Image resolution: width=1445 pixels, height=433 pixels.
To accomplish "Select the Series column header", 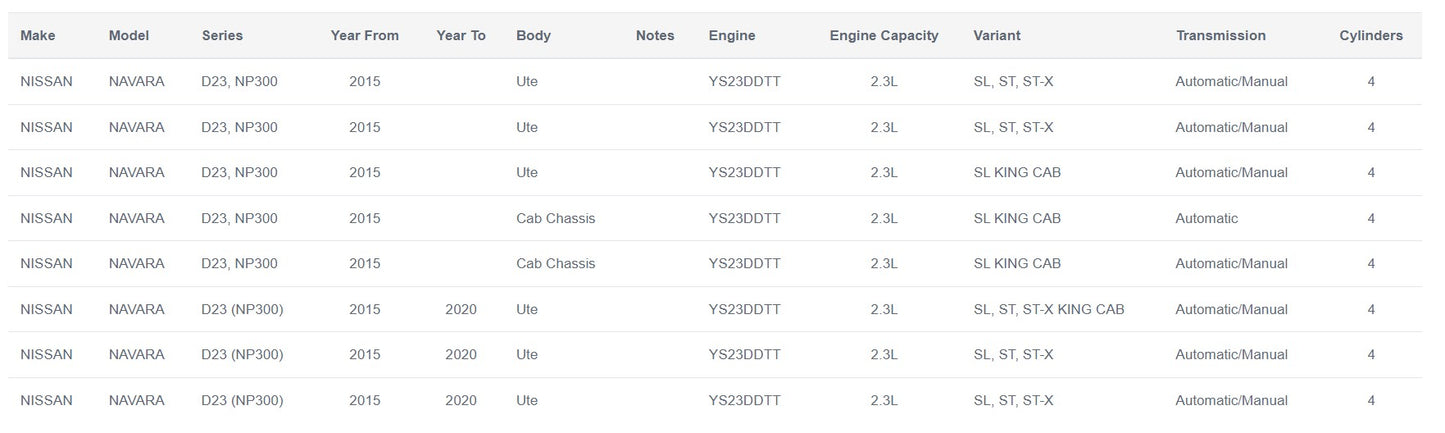I will tap(222, 36).
